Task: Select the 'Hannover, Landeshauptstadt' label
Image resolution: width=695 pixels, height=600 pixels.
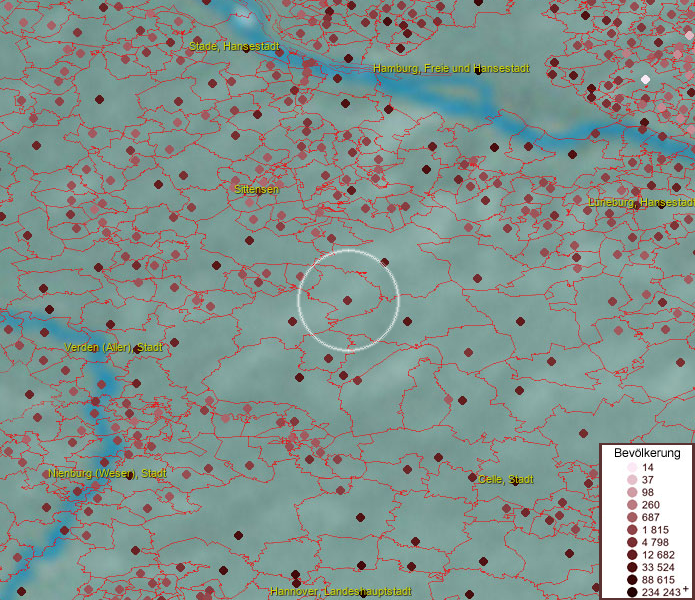Action: click(x=341, y=591)
